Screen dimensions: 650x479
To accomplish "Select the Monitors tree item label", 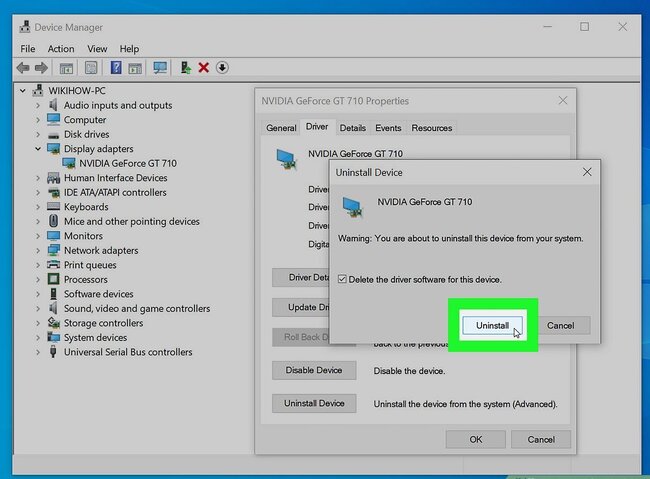I will tap(83, 236).
